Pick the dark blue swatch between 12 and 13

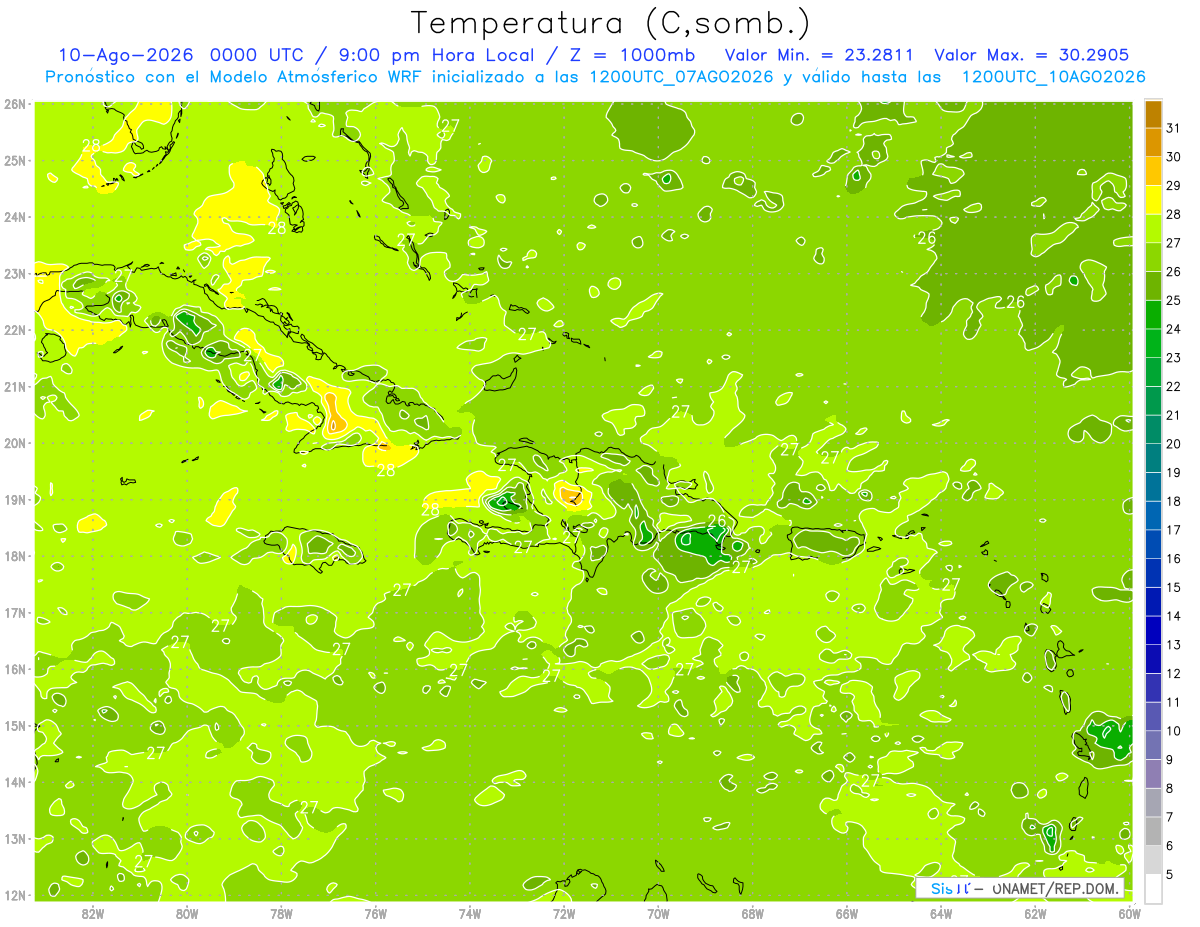click(x=1153, y=659)
